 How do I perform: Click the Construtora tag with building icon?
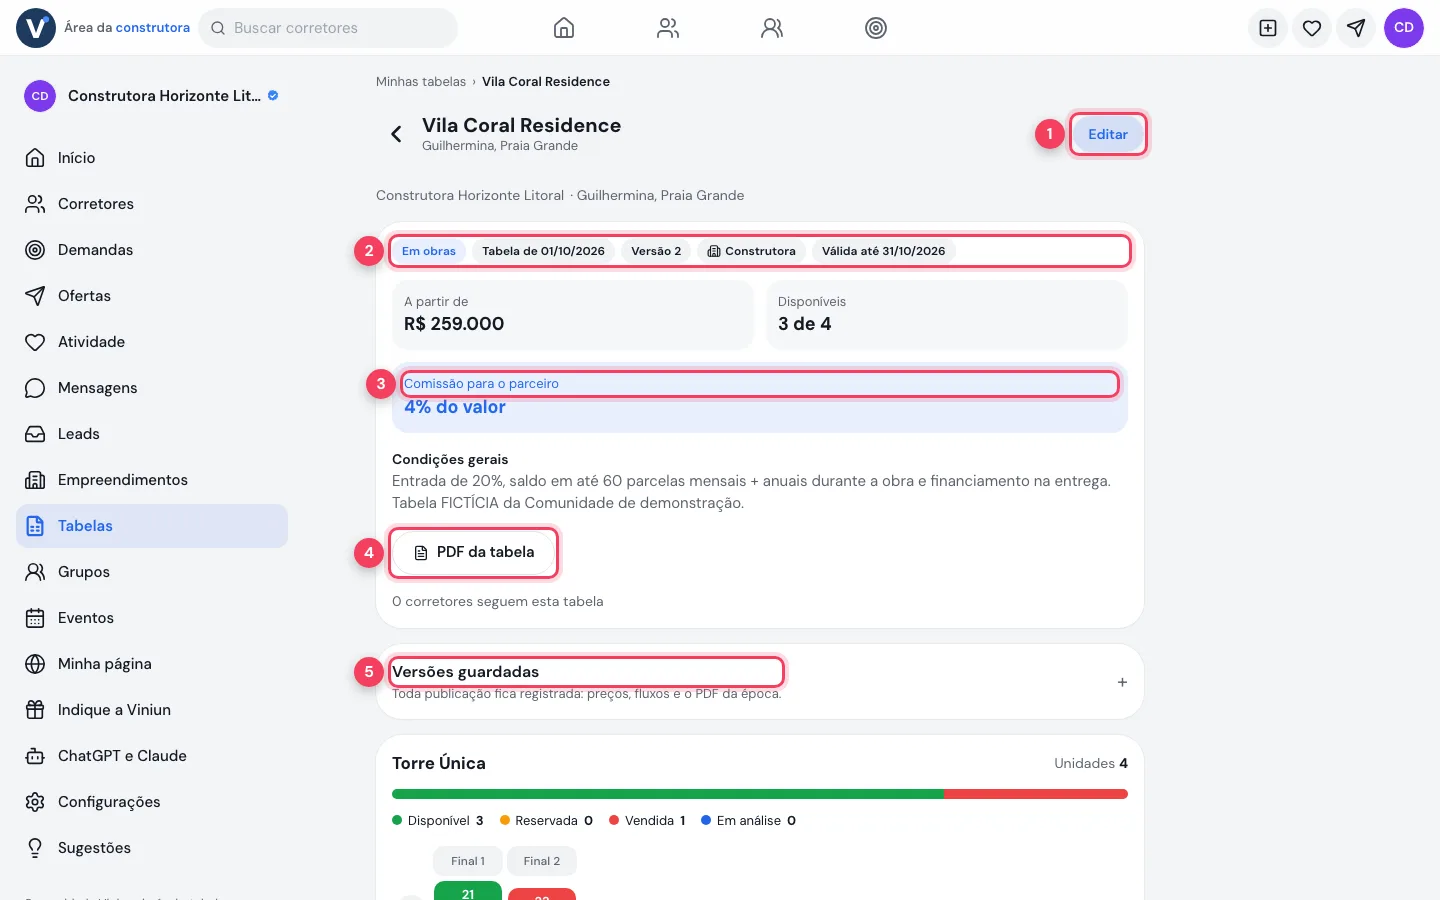(x=751, y=251)
